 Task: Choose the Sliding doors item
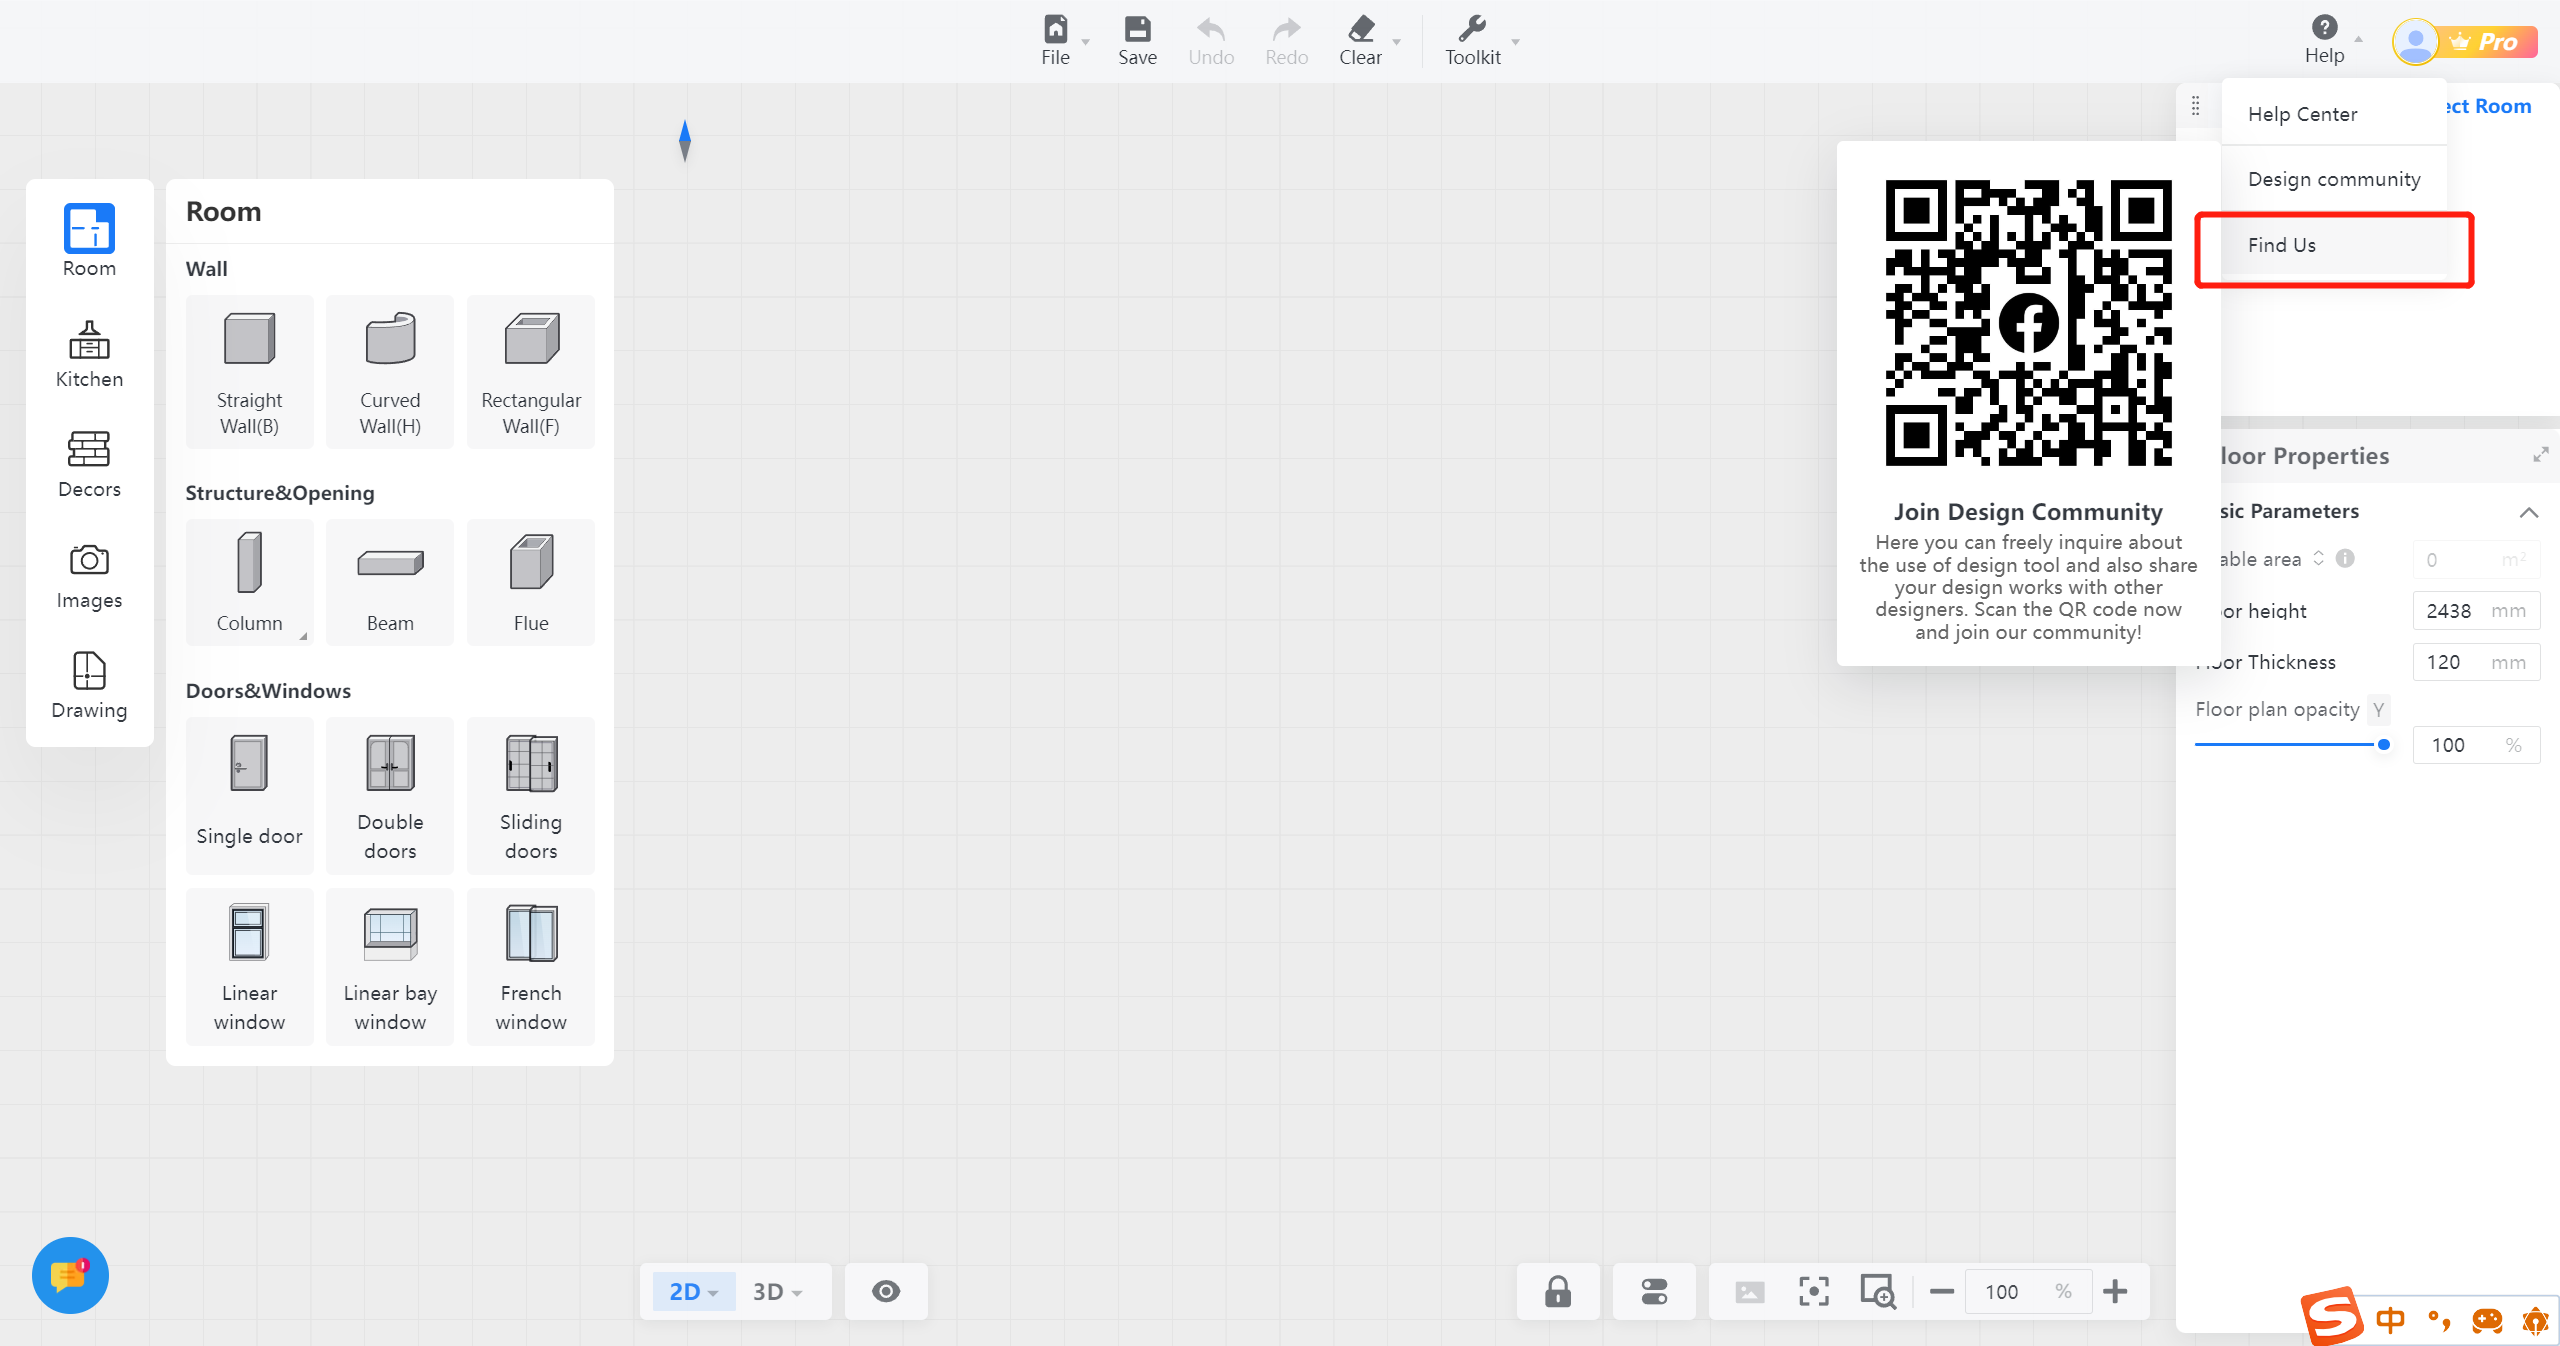pos(531,795)
